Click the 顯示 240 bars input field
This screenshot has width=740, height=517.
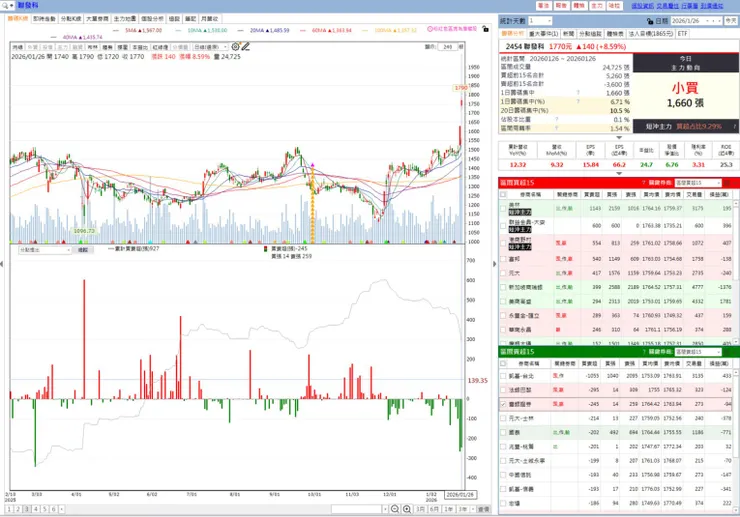(448, 47)
